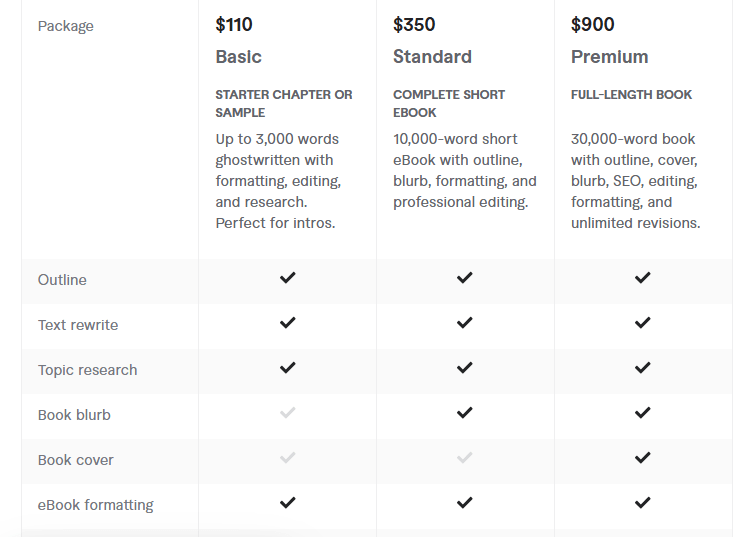Click the COMPLETE SHORT EBOOK title text

coord(449,103)
